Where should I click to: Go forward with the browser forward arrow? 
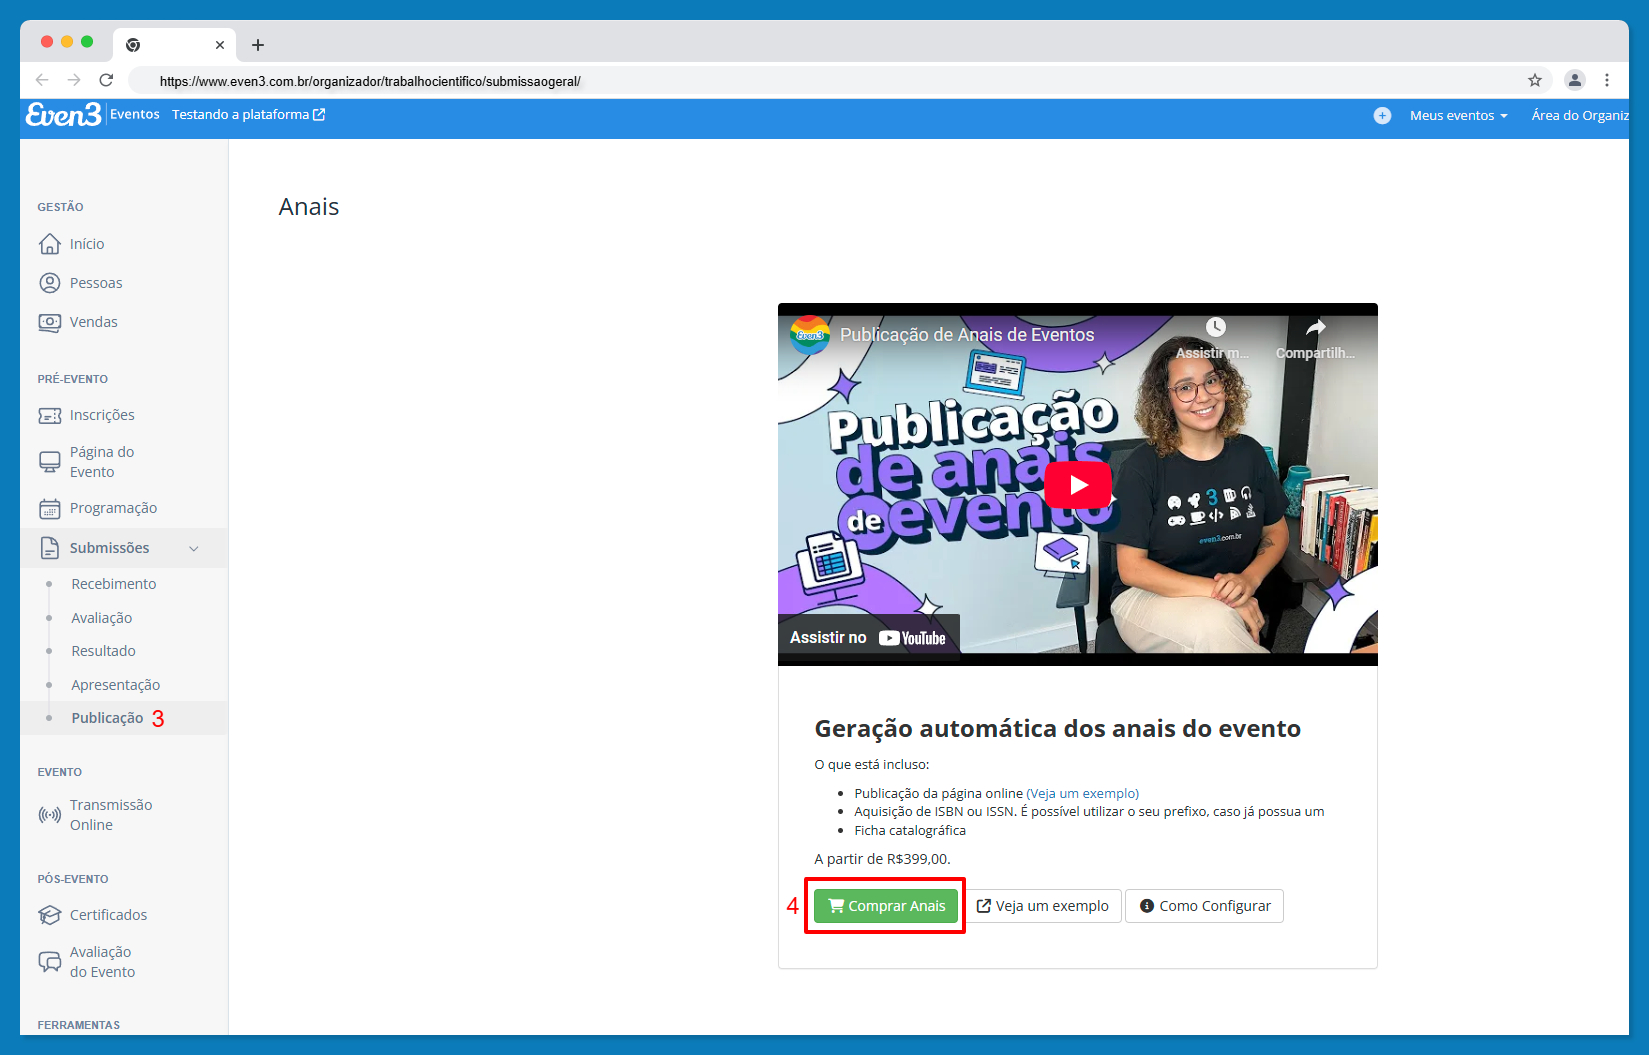coord(74,80)
